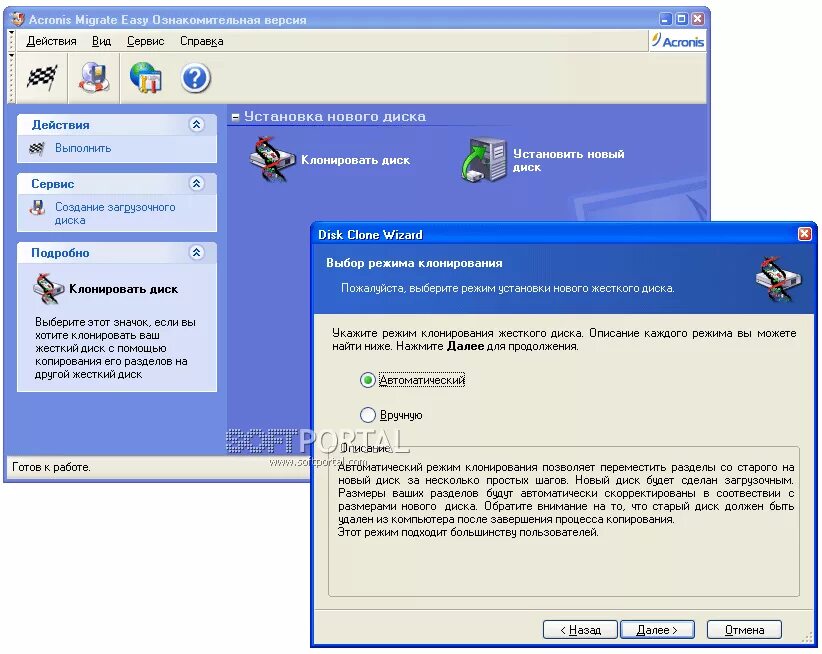Click the wizard resize grip corner

click(x=807, y=638)
